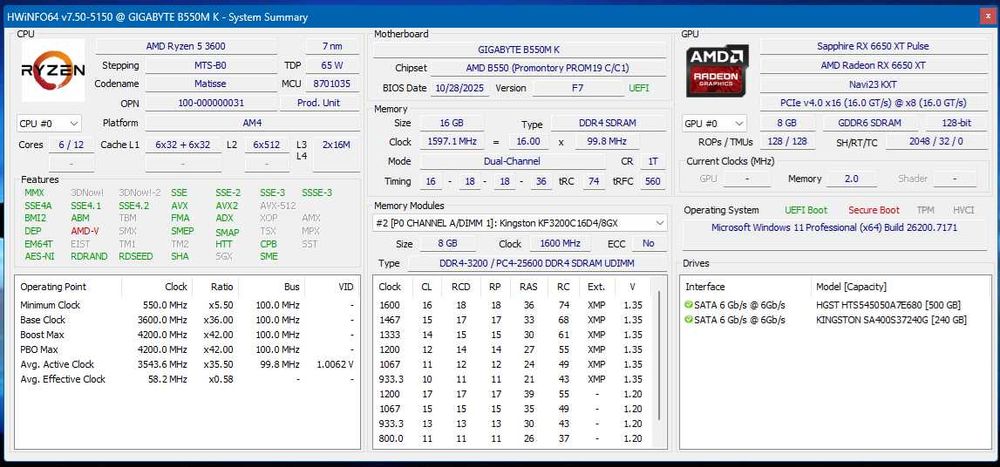This screenshot has height=467, width=1000.
Task: Click the 'AVX2' feature label
Action: point(227,205)
